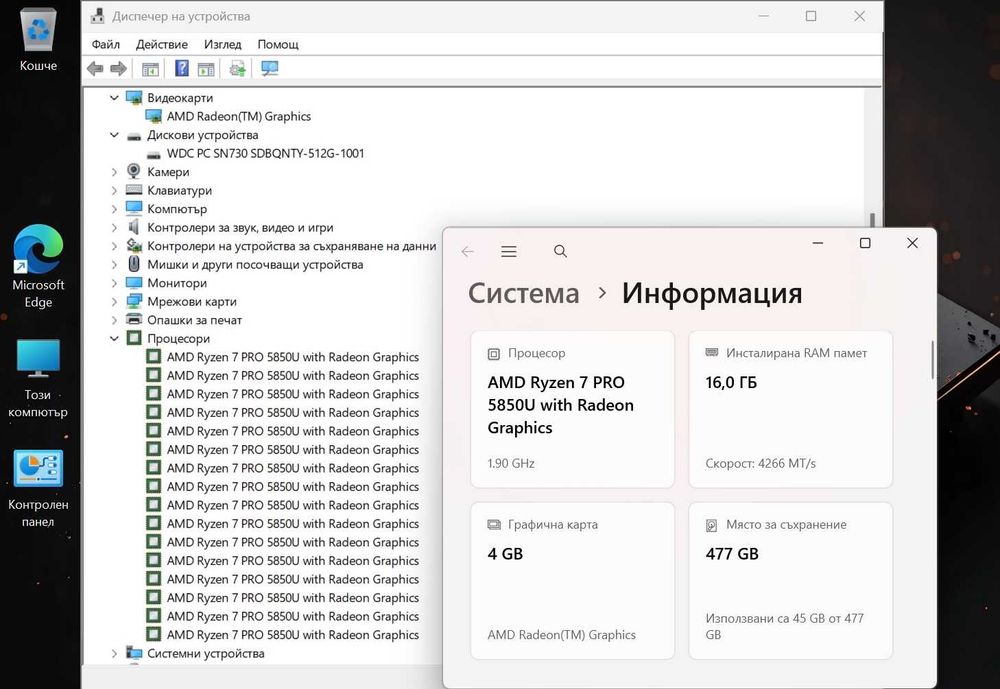Click the Използвани са 45 GB storage text

point(784,626)
